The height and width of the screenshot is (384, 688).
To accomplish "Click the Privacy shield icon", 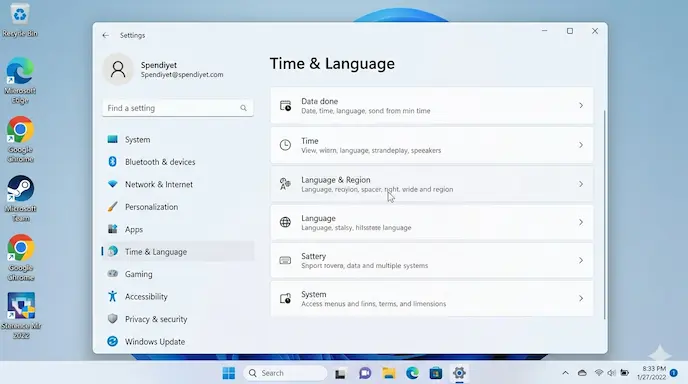I will point(113,319).
